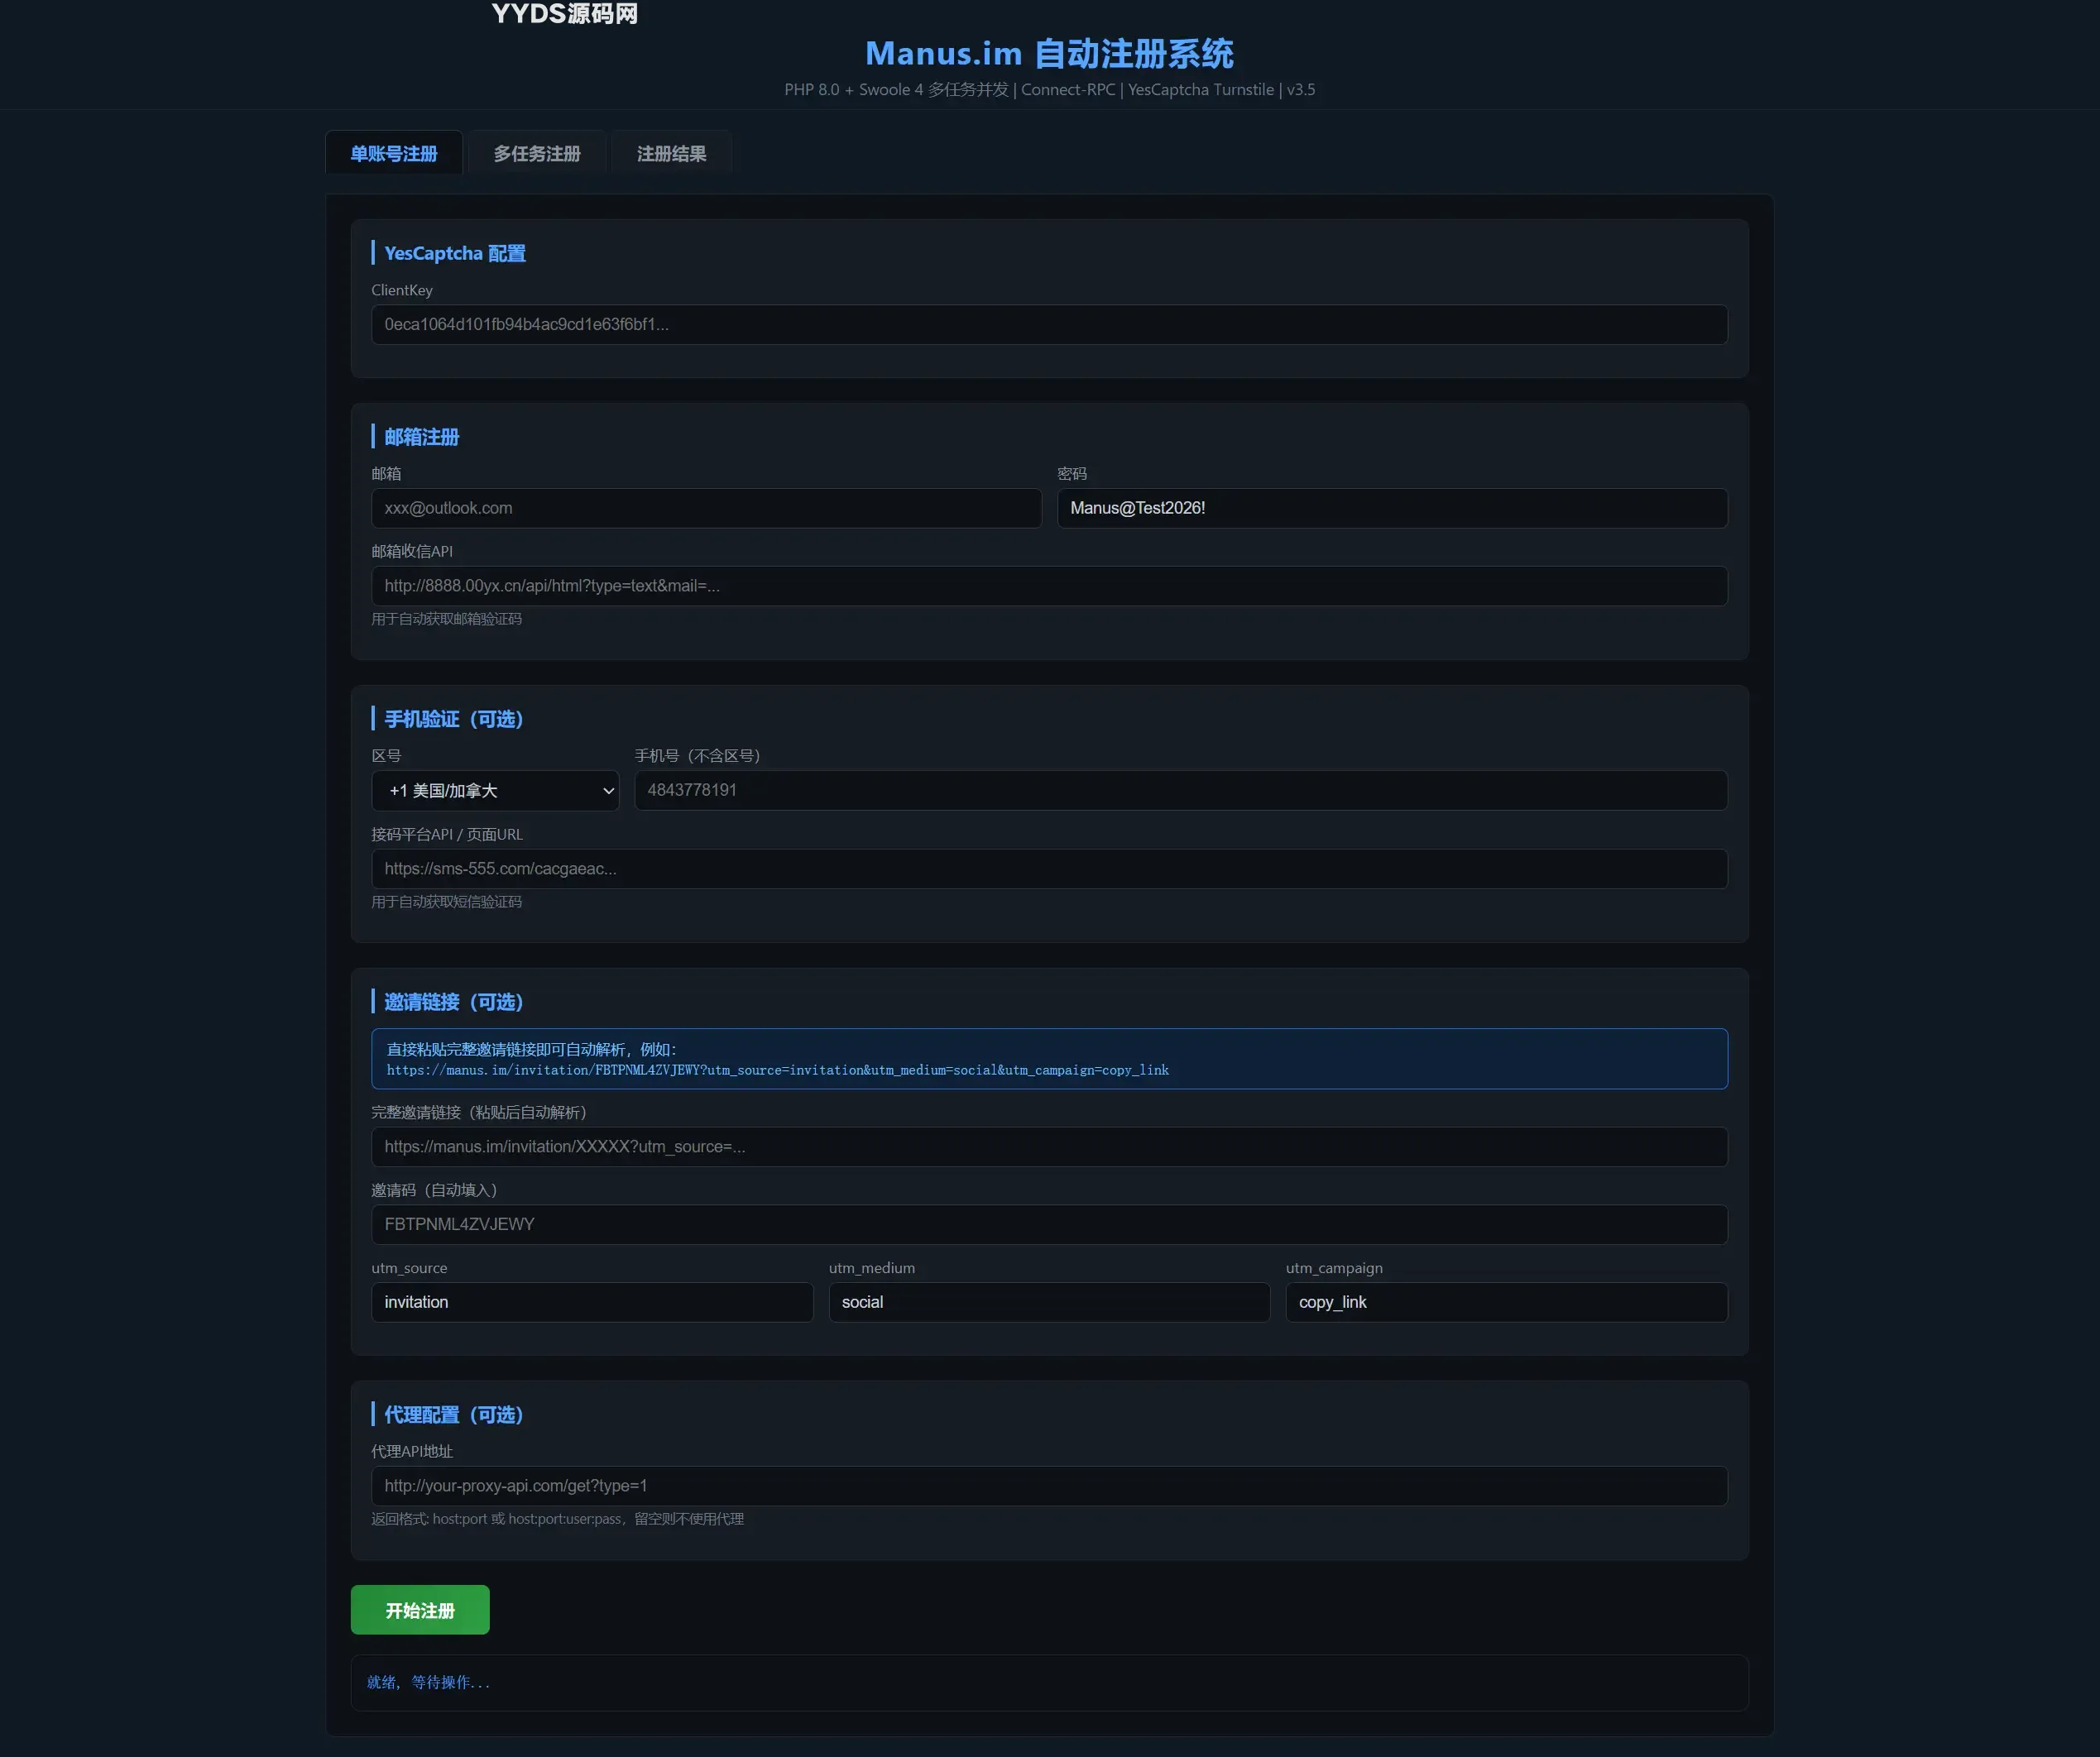Start registration with the 开始注册 button
Image resolution: width=2100 pixels, height=1757 pixels.
420,1610
